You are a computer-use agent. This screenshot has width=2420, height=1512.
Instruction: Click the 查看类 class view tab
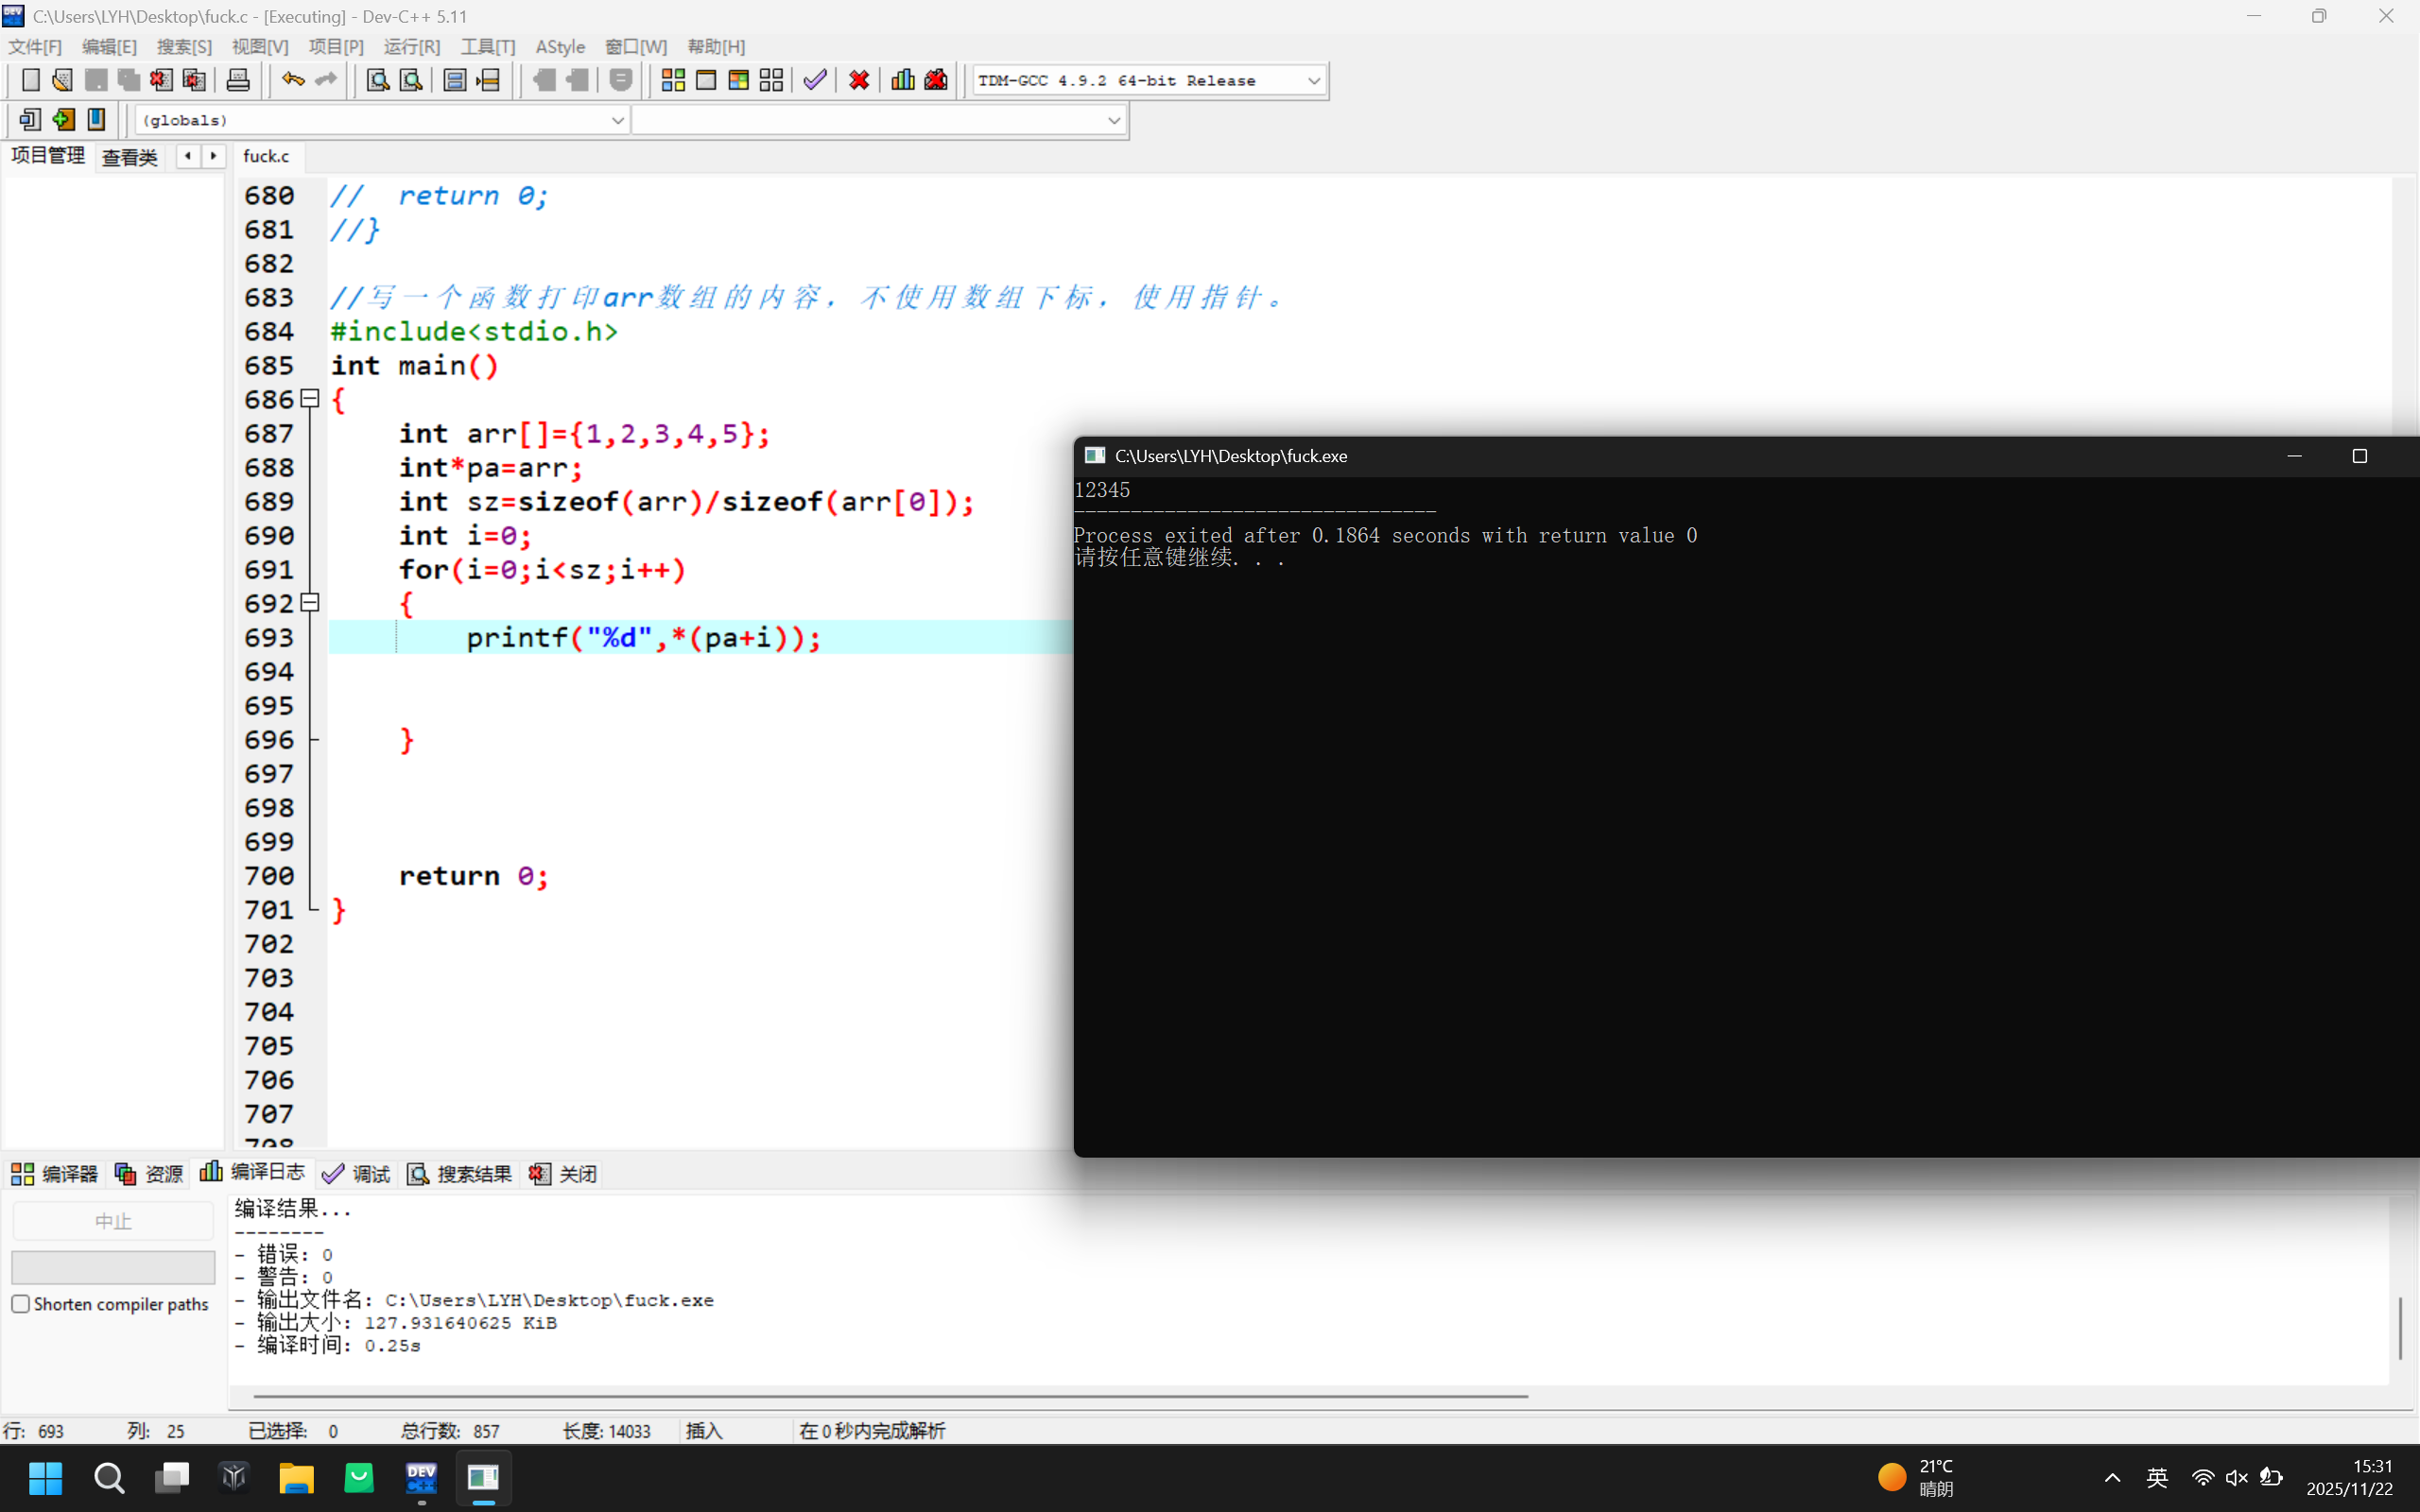(x=130, y=157)
